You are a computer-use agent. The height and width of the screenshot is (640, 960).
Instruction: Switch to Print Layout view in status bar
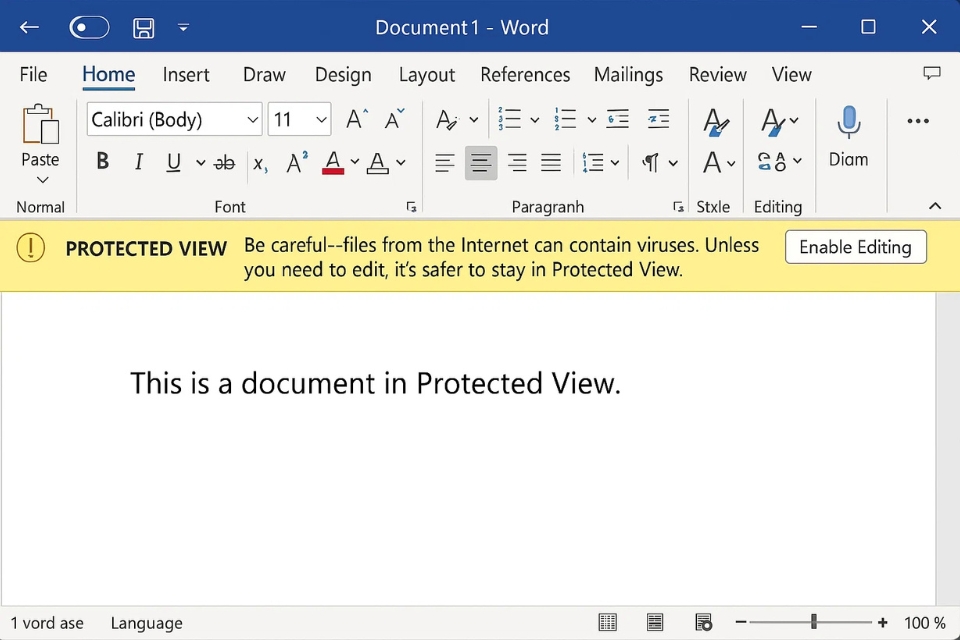point(655,623)
